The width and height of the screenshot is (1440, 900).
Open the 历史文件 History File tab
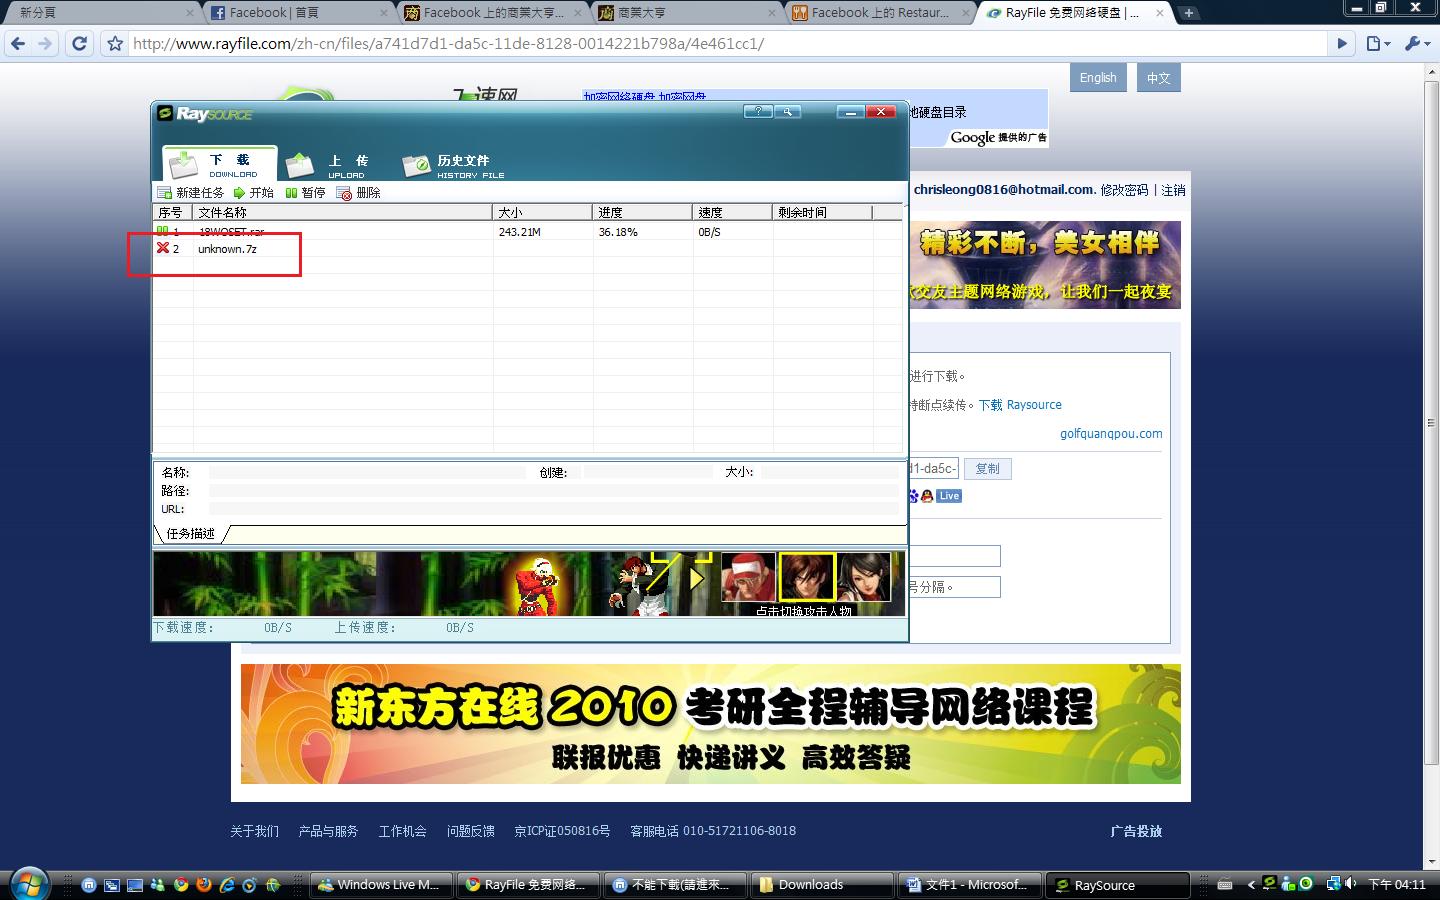[x=453, y=165]
